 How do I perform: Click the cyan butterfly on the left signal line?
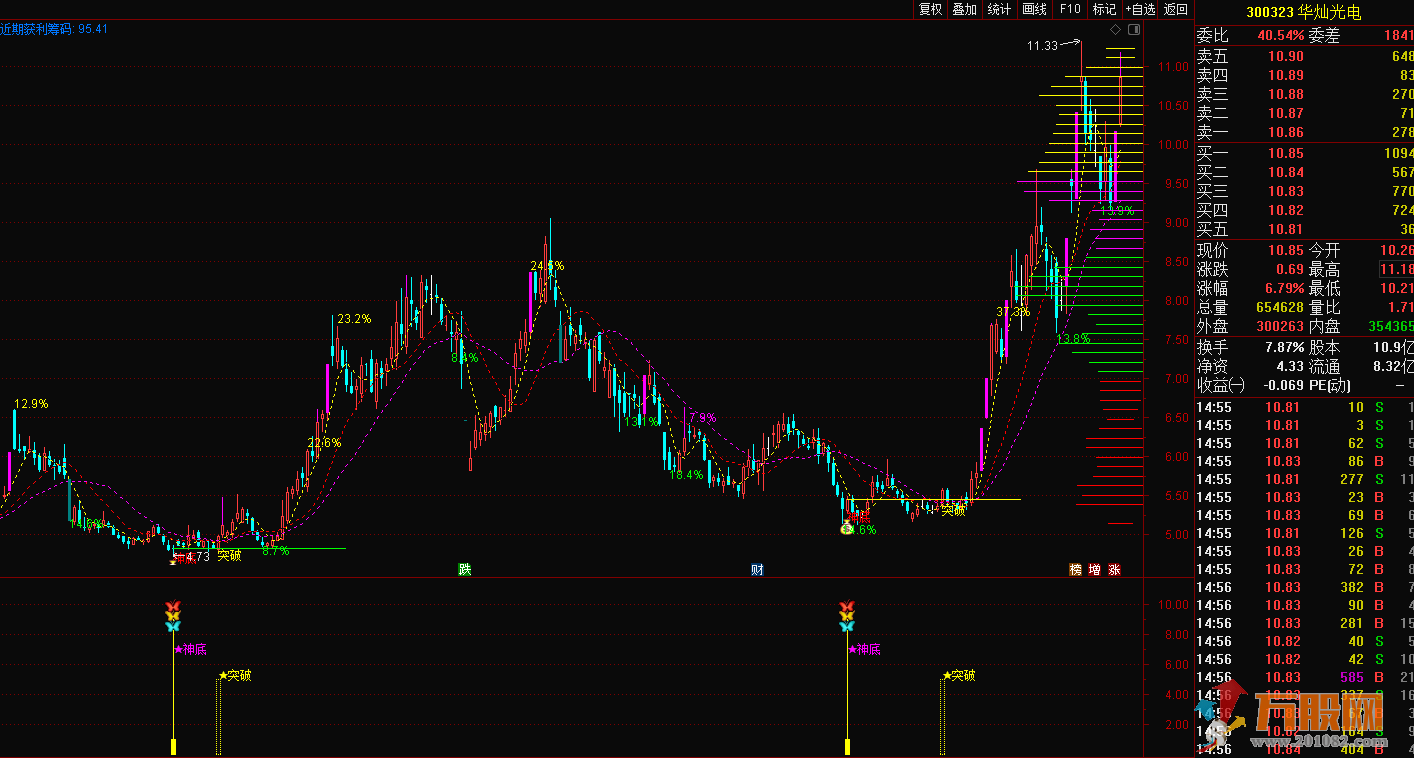point(173,625)
